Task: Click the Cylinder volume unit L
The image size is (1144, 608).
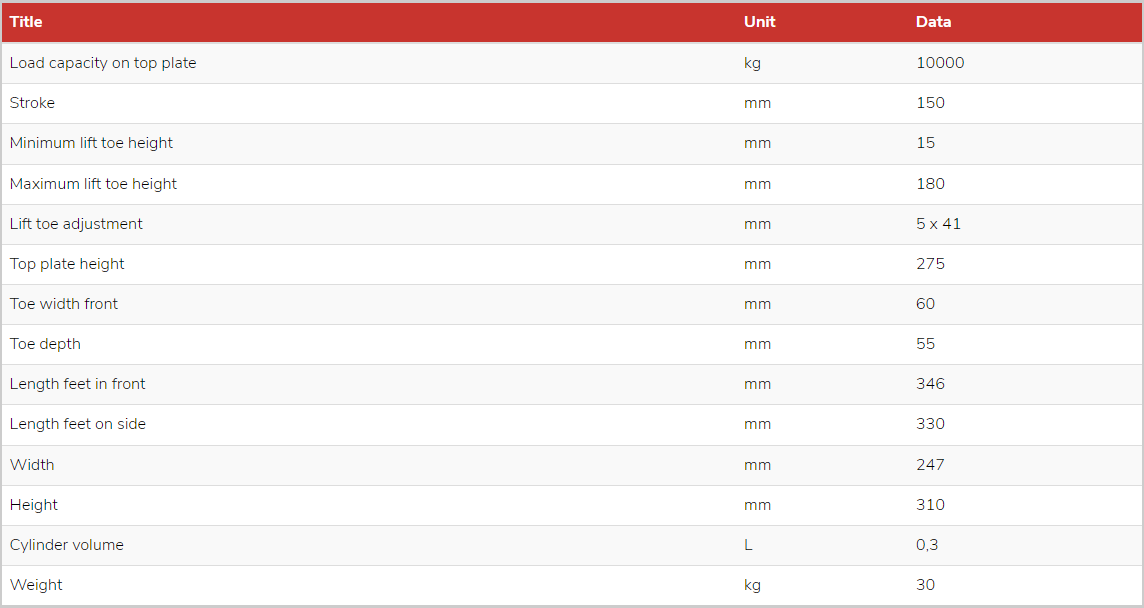Action: (x=748, y=545)
